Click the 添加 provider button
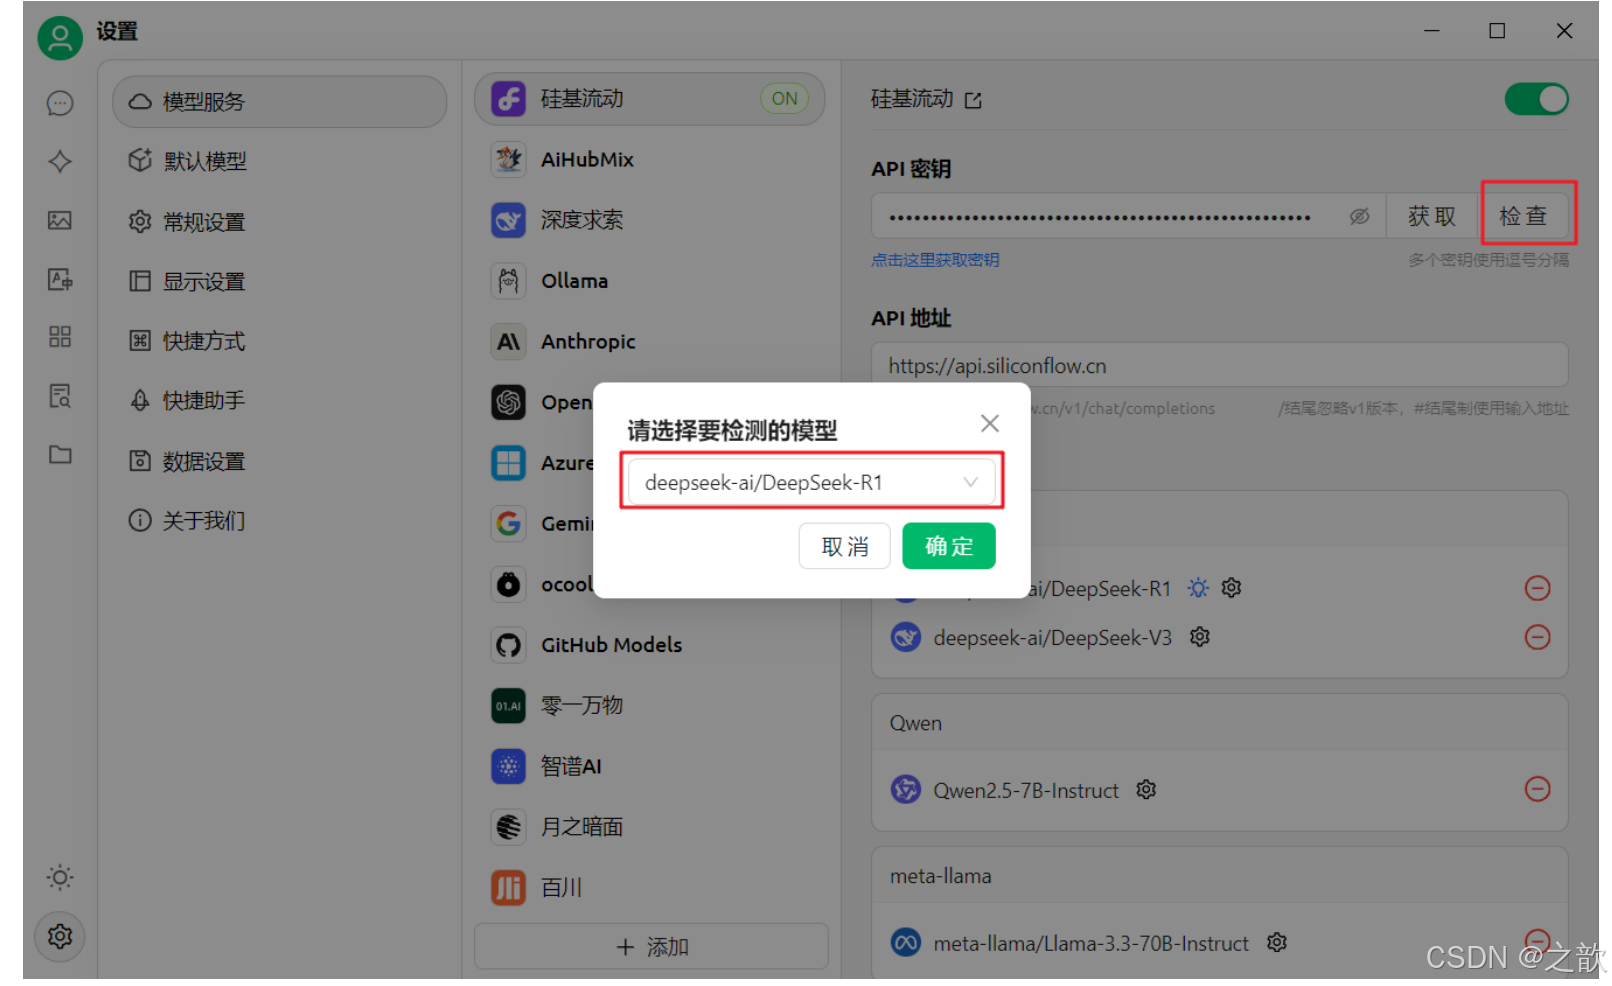 coord(652,947)
